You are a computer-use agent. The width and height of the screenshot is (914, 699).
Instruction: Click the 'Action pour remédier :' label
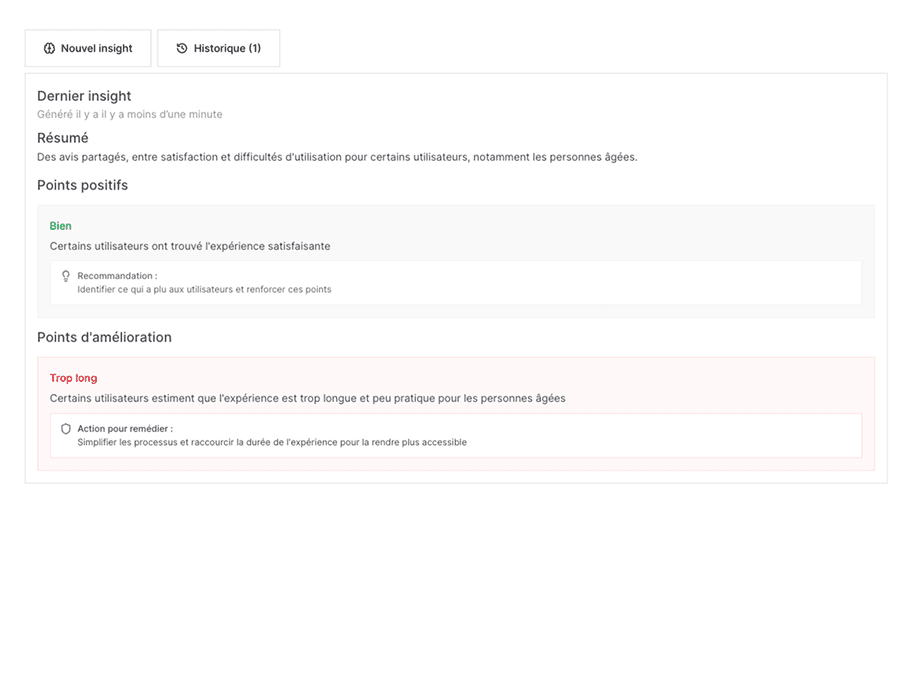tap(125, 429)
